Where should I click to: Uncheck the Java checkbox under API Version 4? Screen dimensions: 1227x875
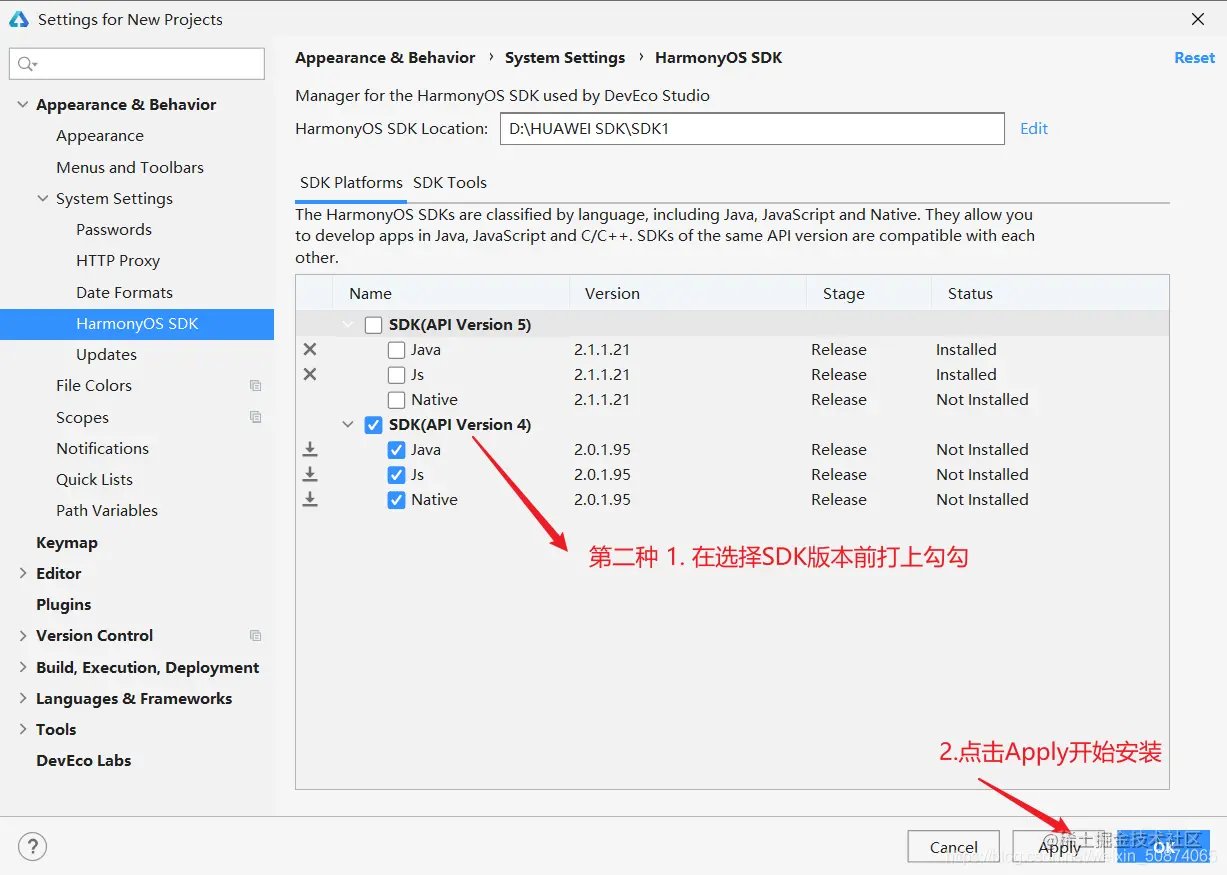396,449
